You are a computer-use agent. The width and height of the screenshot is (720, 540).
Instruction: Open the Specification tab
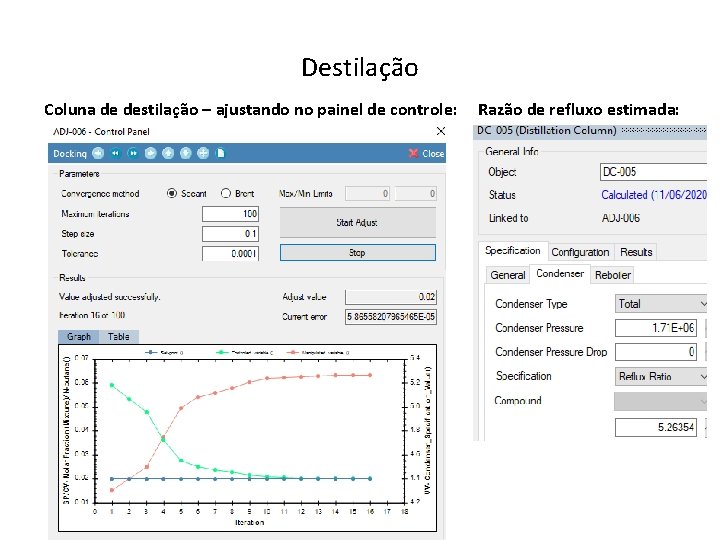(x=512, y=251)
